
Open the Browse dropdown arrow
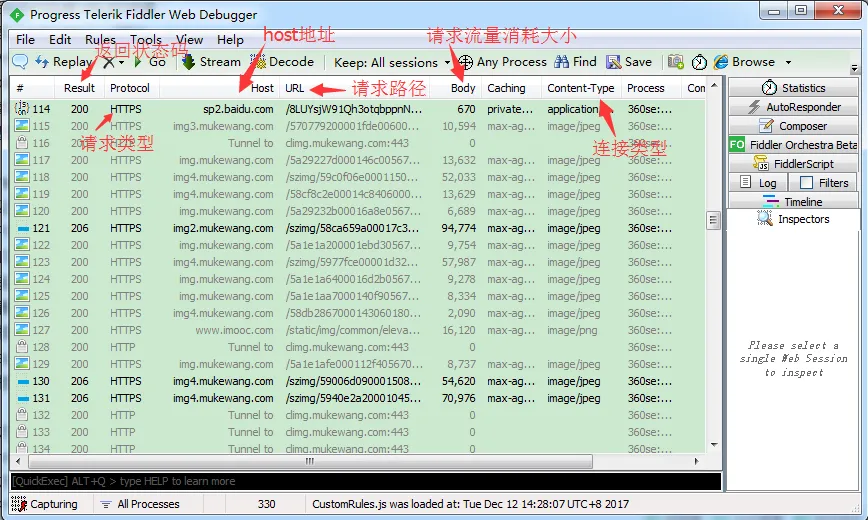[788, 62]
